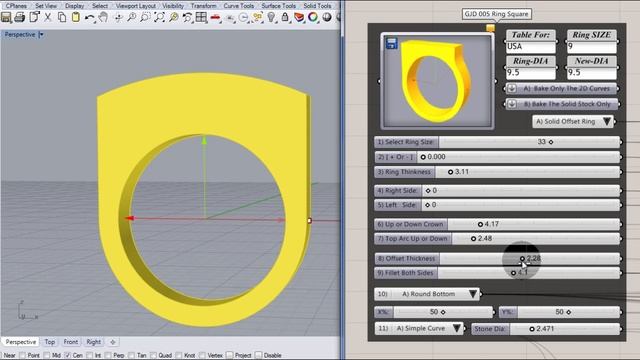
Task: Click Bake Only The 2D Curves button
Action: coord(562,89)
